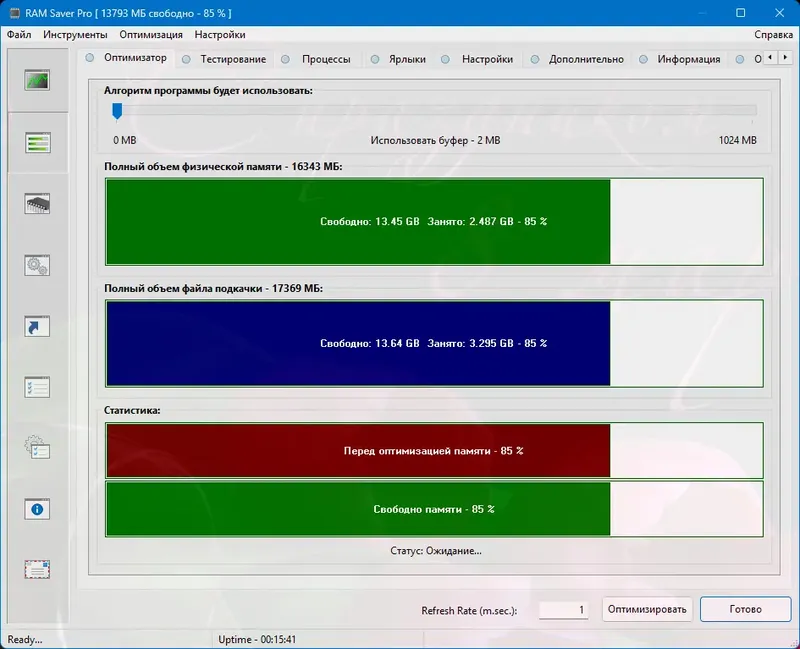Image resolution: width=800 pixels, height=649 pixels.
Task: Click the 0 MB slider minimum label
Action: [x=124, y=140]
